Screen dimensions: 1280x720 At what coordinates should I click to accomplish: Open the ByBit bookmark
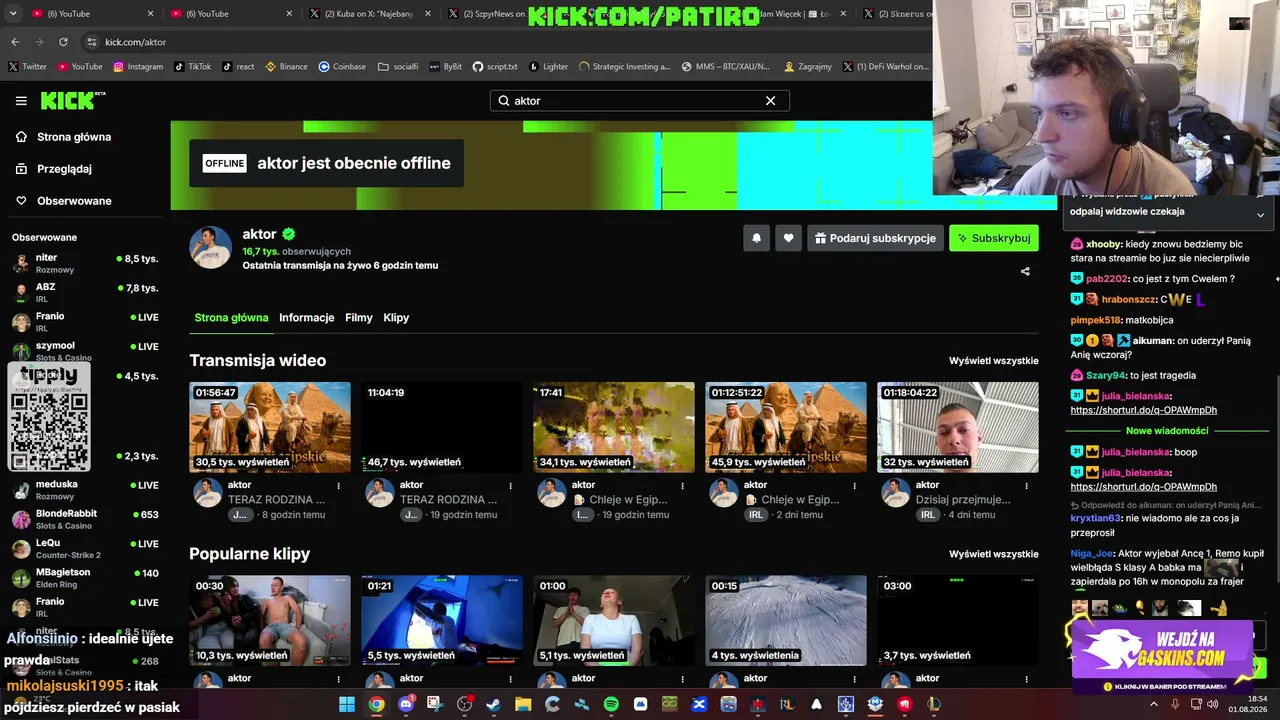[x=445, y=67]
